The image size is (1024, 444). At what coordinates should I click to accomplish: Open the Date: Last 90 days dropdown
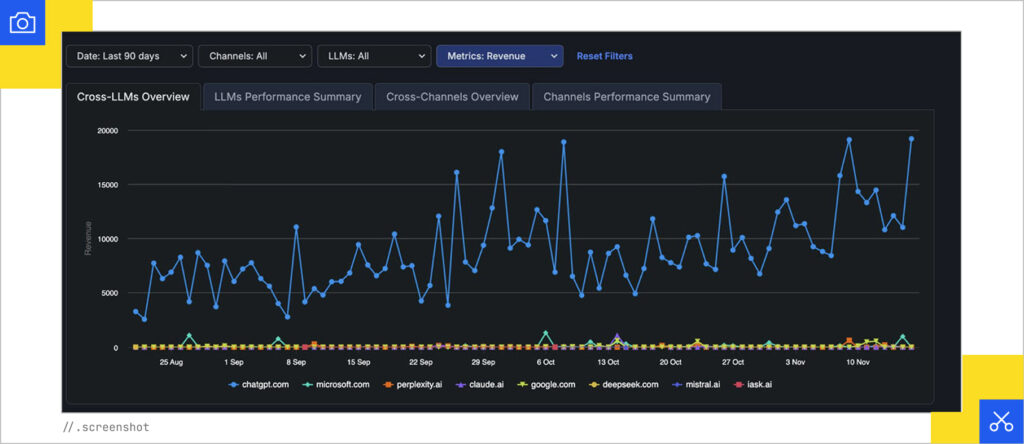129,57
